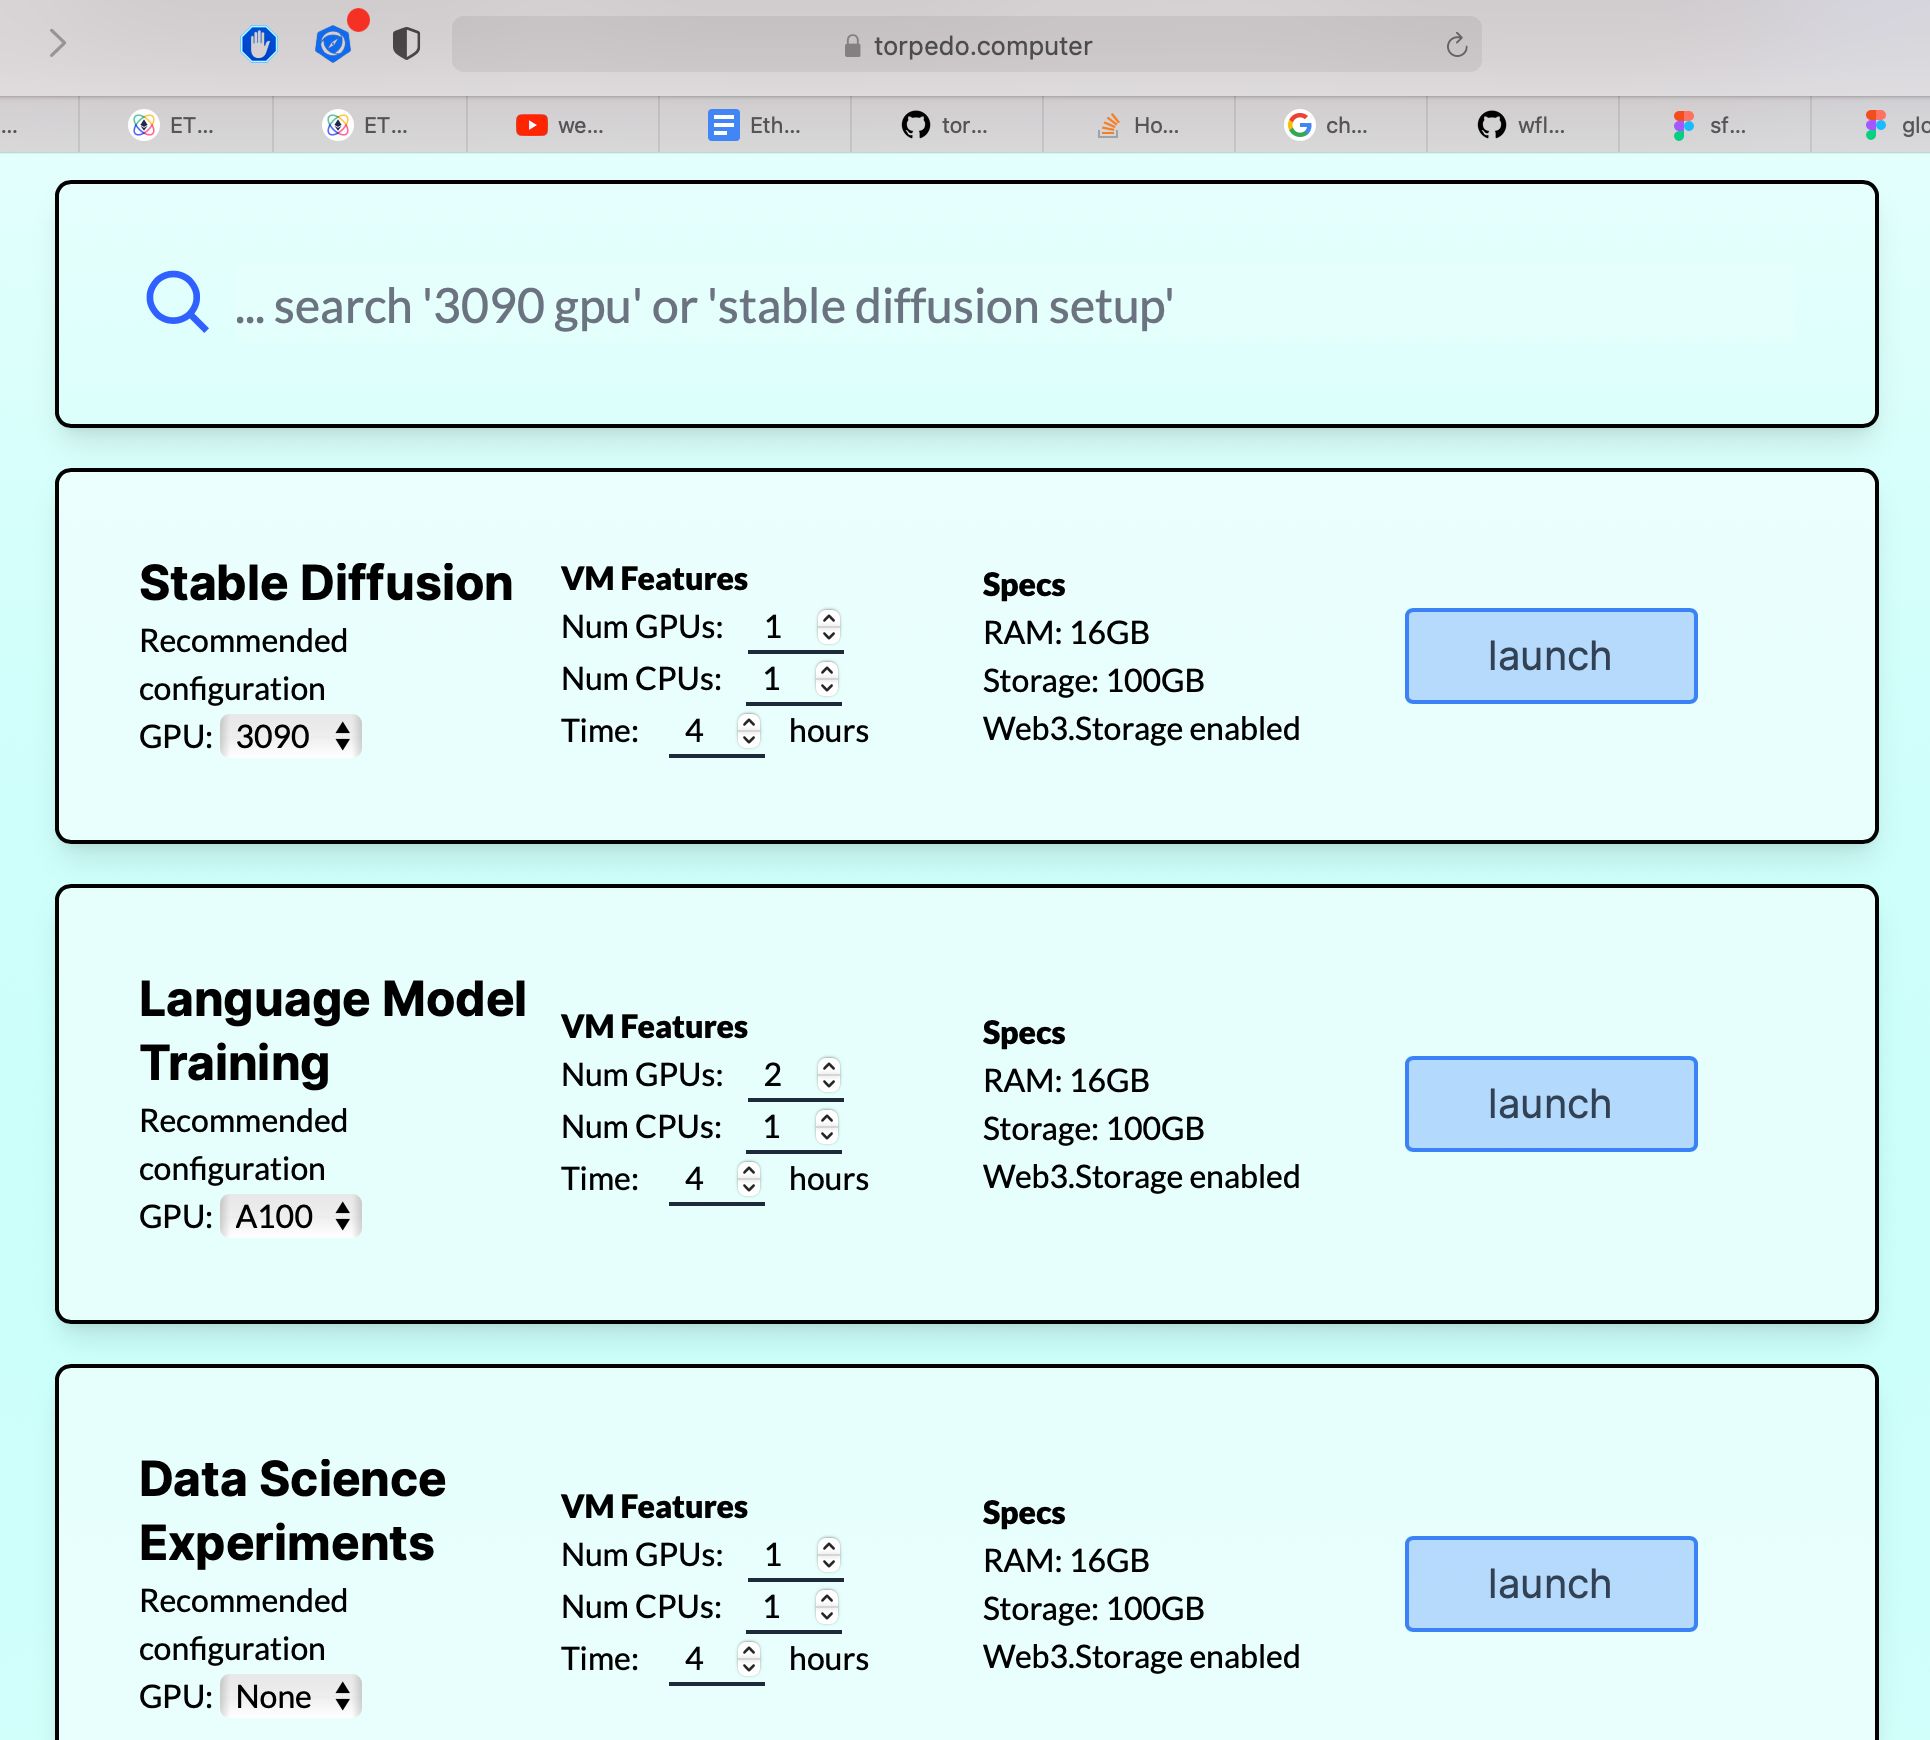1930x1740 pixels.
Task: Click Data Science Experiments Num CPUs stepper
Action: [x=827, y=1607]
